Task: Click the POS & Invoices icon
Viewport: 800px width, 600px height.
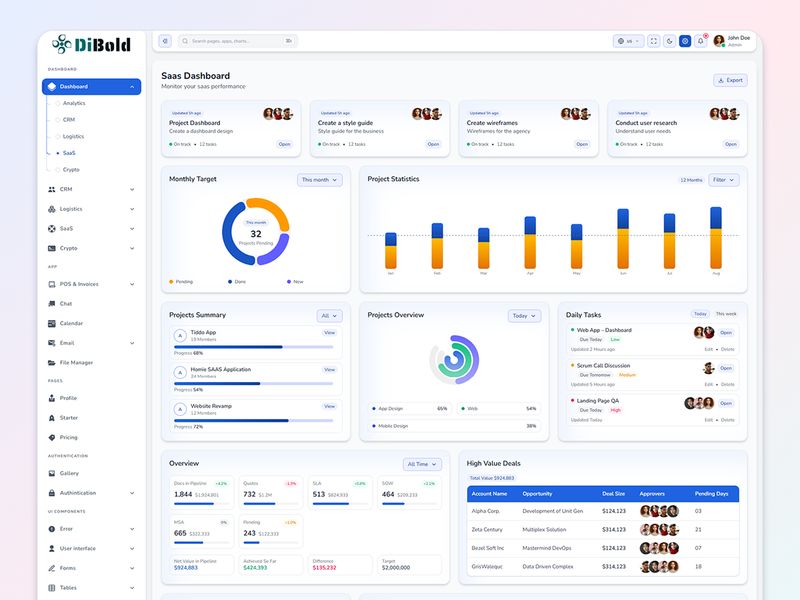Action: pos(52,284)
